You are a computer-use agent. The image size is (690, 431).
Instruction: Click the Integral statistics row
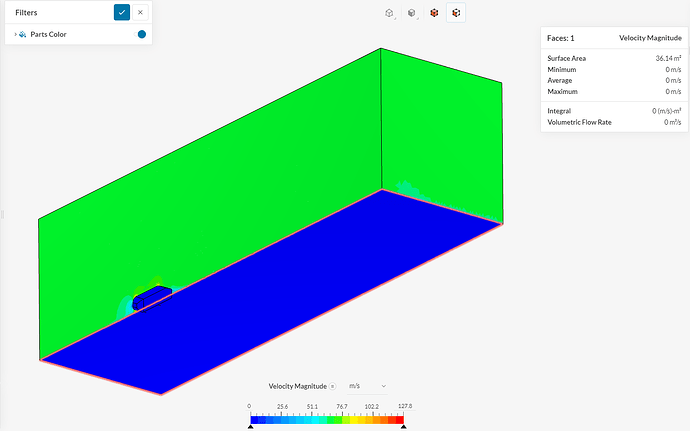pyautogui.click(x=614, y=111)
